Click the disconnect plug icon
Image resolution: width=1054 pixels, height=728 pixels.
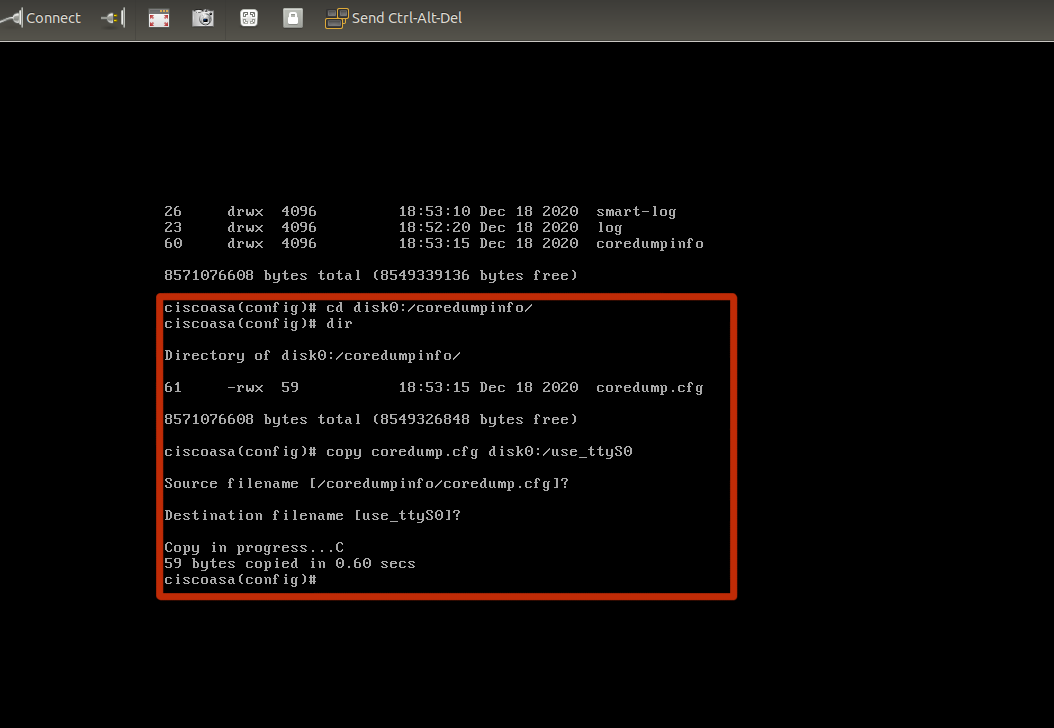(x=113, y=18)
